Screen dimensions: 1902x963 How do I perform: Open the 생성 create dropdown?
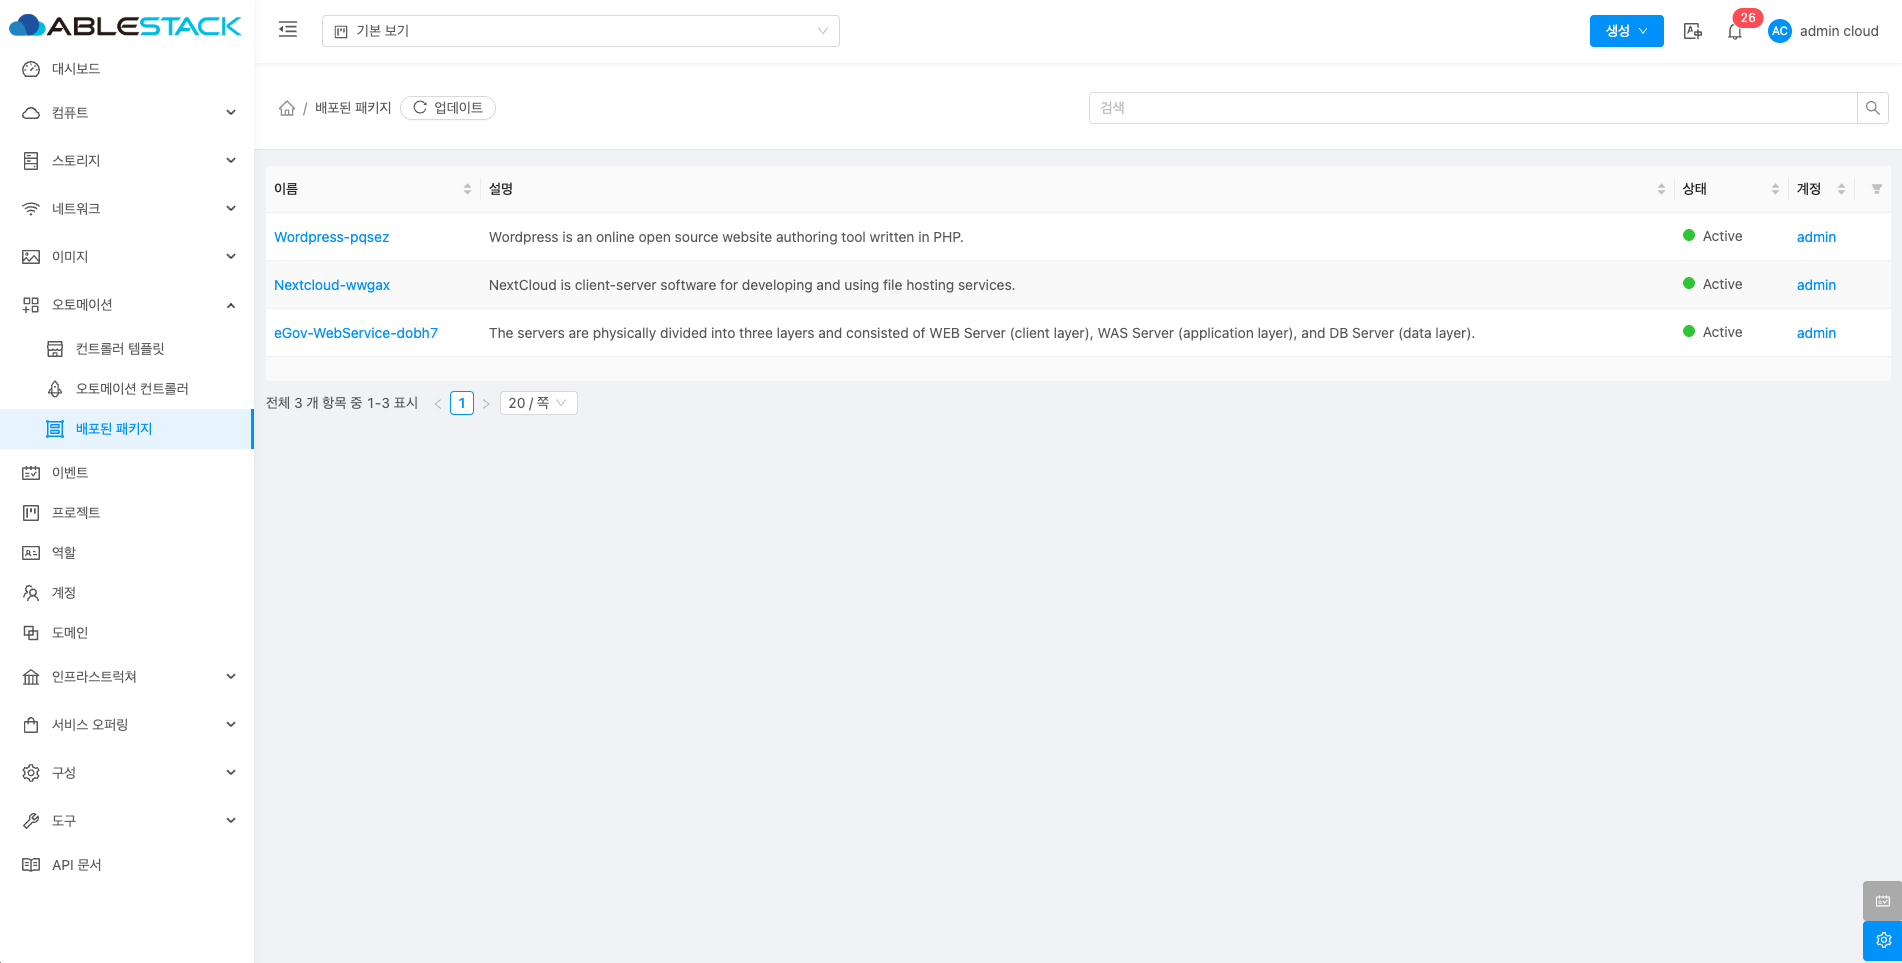coord(1627,31)
